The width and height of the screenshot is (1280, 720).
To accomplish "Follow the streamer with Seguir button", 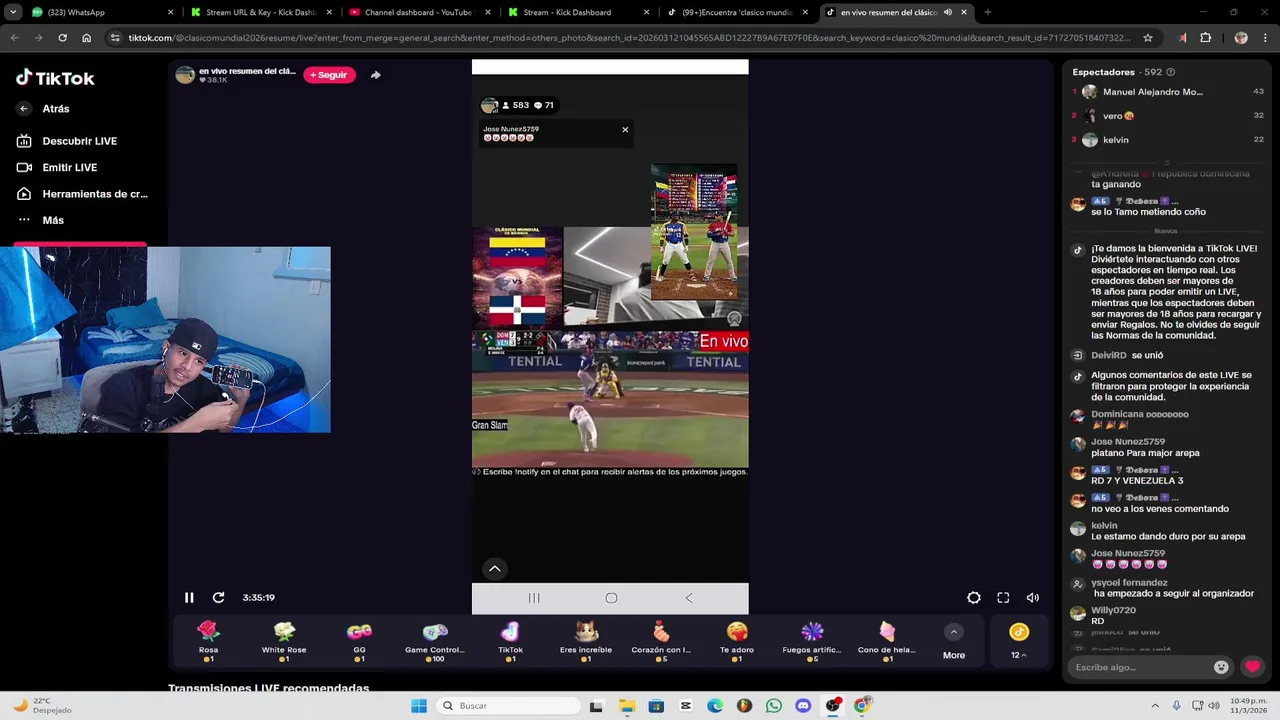I will (x=329, y=75).
